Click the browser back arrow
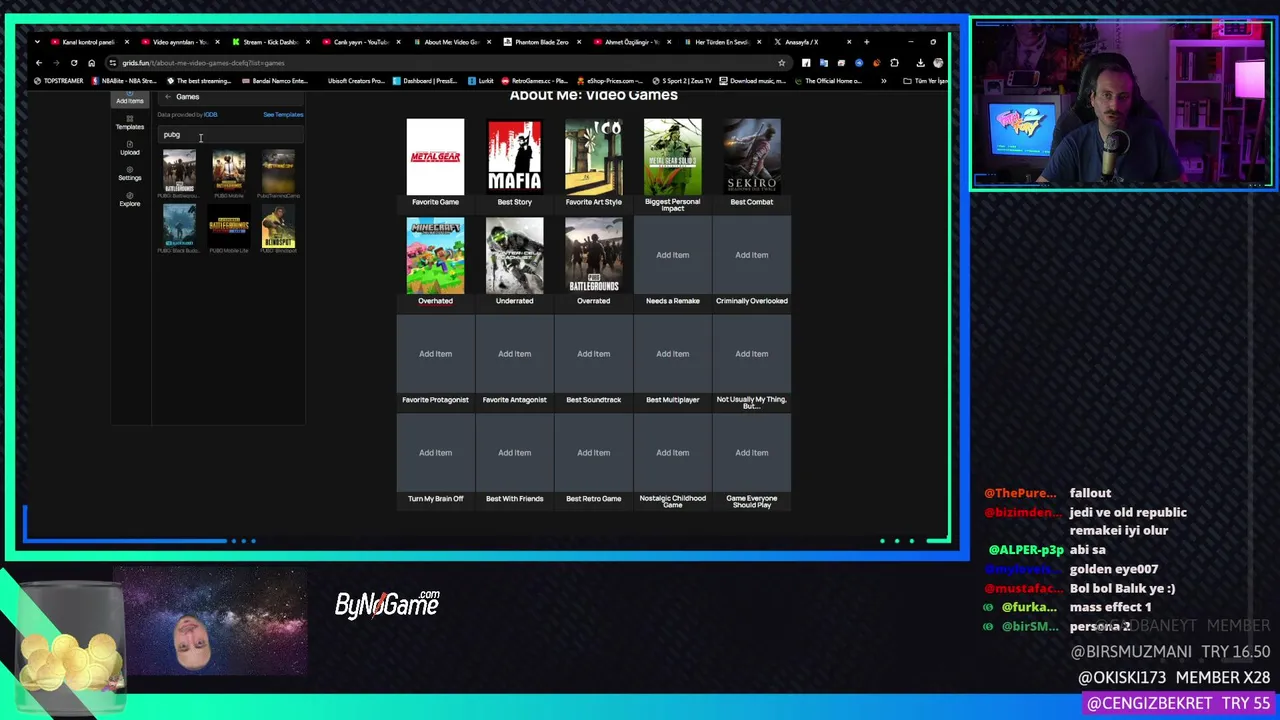1280x720 pixels. [39, 63]
